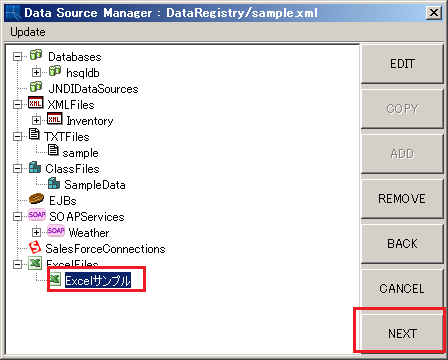Click the ADD button

point(402,154)
